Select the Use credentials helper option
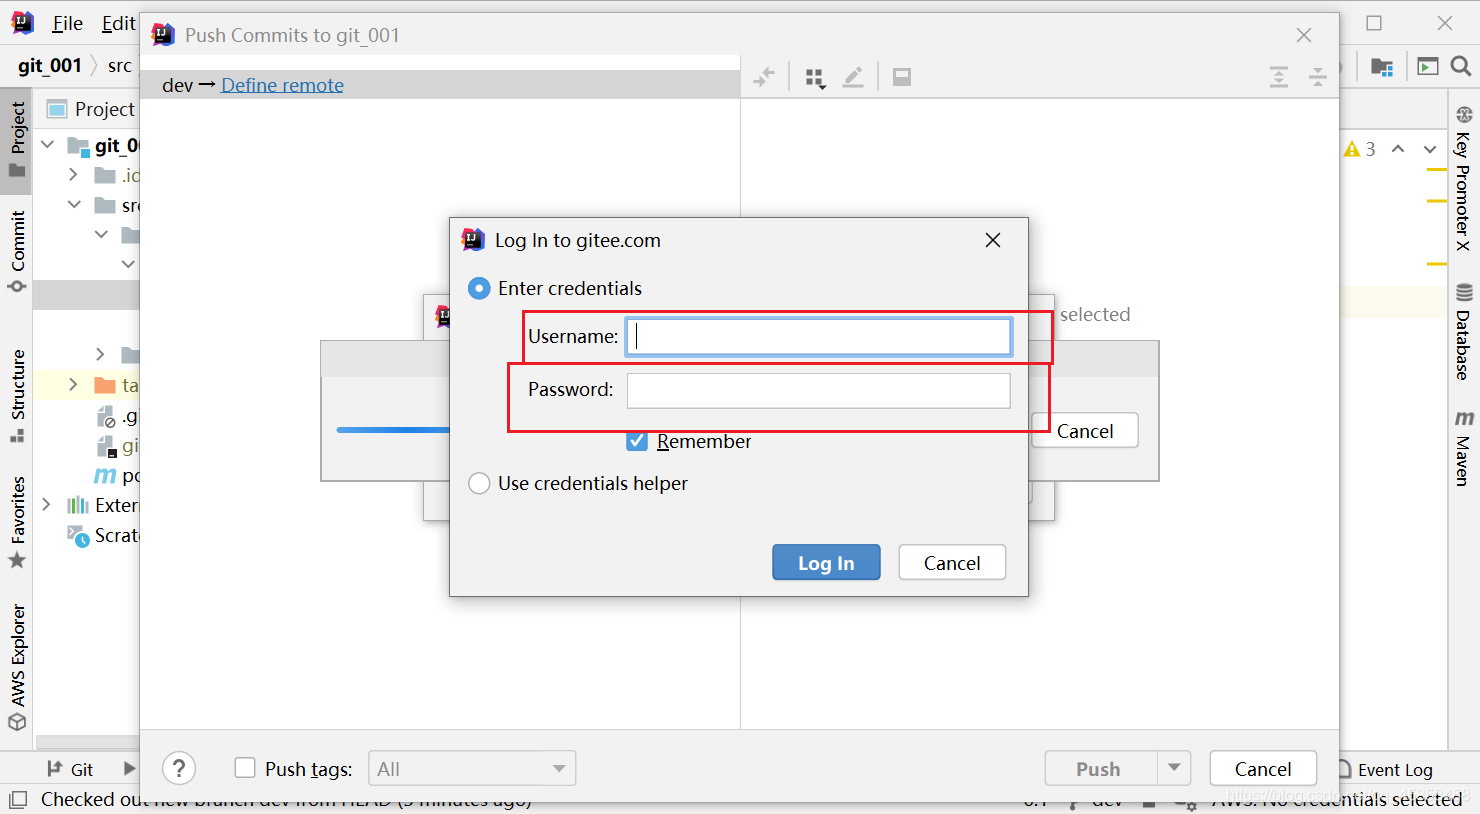 (480, 483)
